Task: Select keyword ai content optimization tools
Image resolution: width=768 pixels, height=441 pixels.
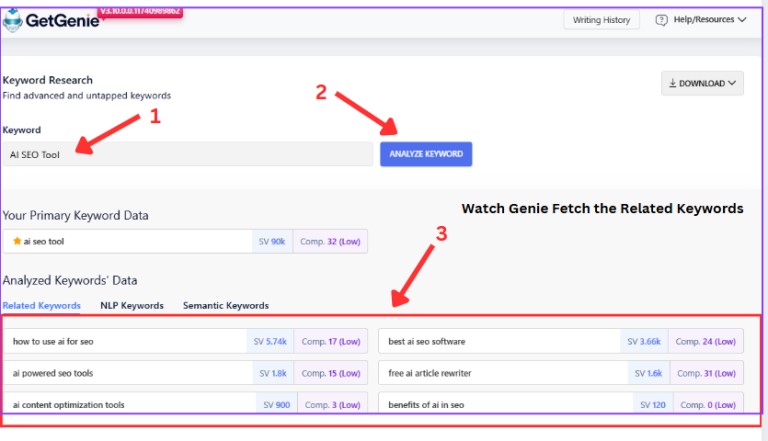Action: 185,404
